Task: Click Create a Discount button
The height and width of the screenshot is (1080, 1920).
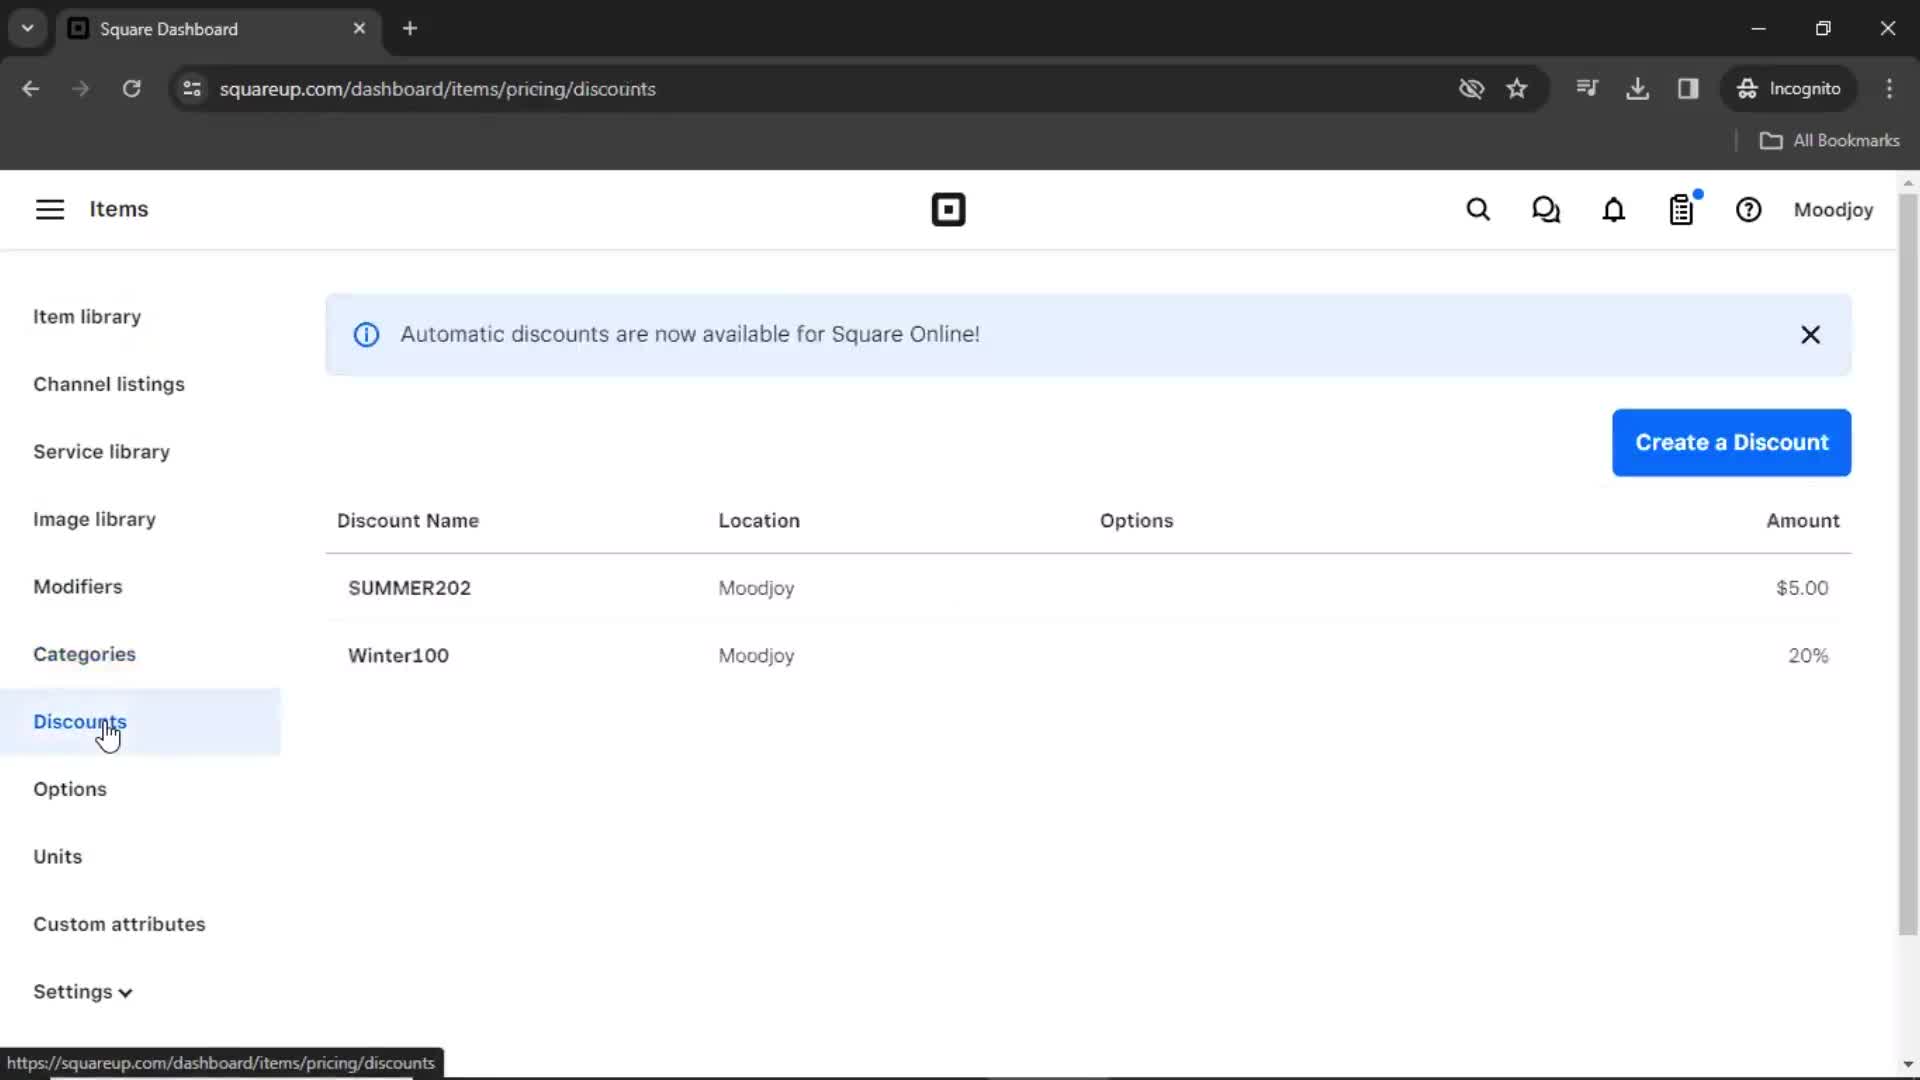Action: (x=1731, y=442)
